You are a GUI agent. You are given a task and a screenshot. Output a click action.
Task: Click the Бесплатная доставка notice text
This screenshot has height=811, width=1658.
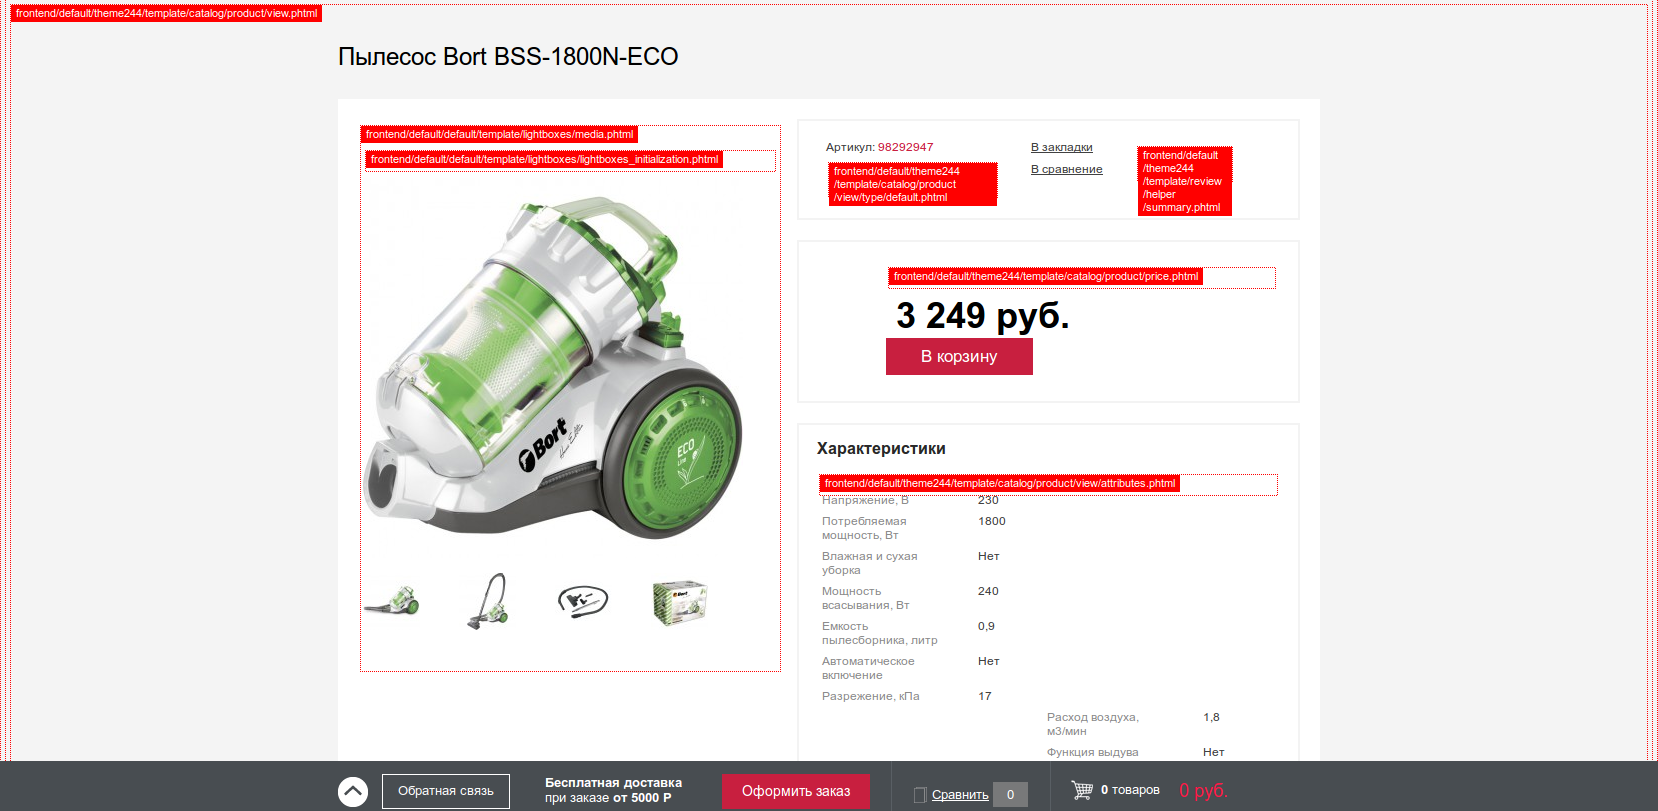click(613, 790)
